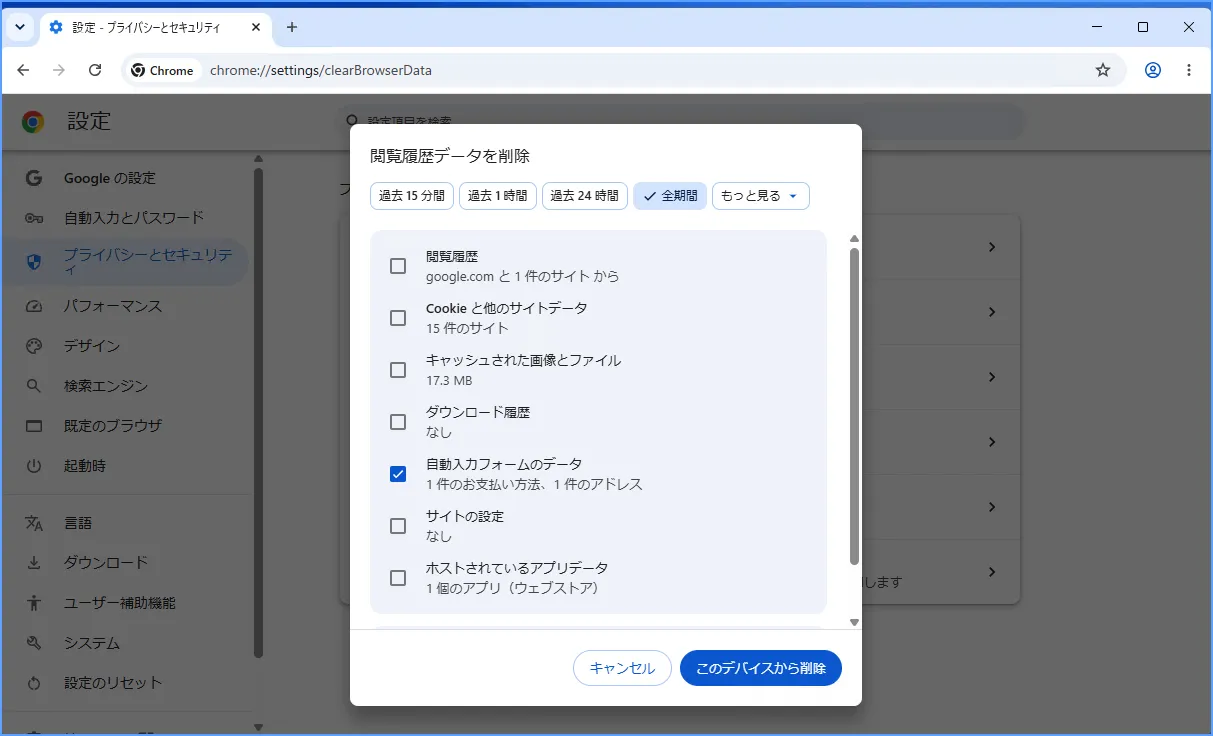Click the browser window icon for 既定のブラウザ
Image resolution: width=1213 pixels, height=736 pixels.
[34, 426]
